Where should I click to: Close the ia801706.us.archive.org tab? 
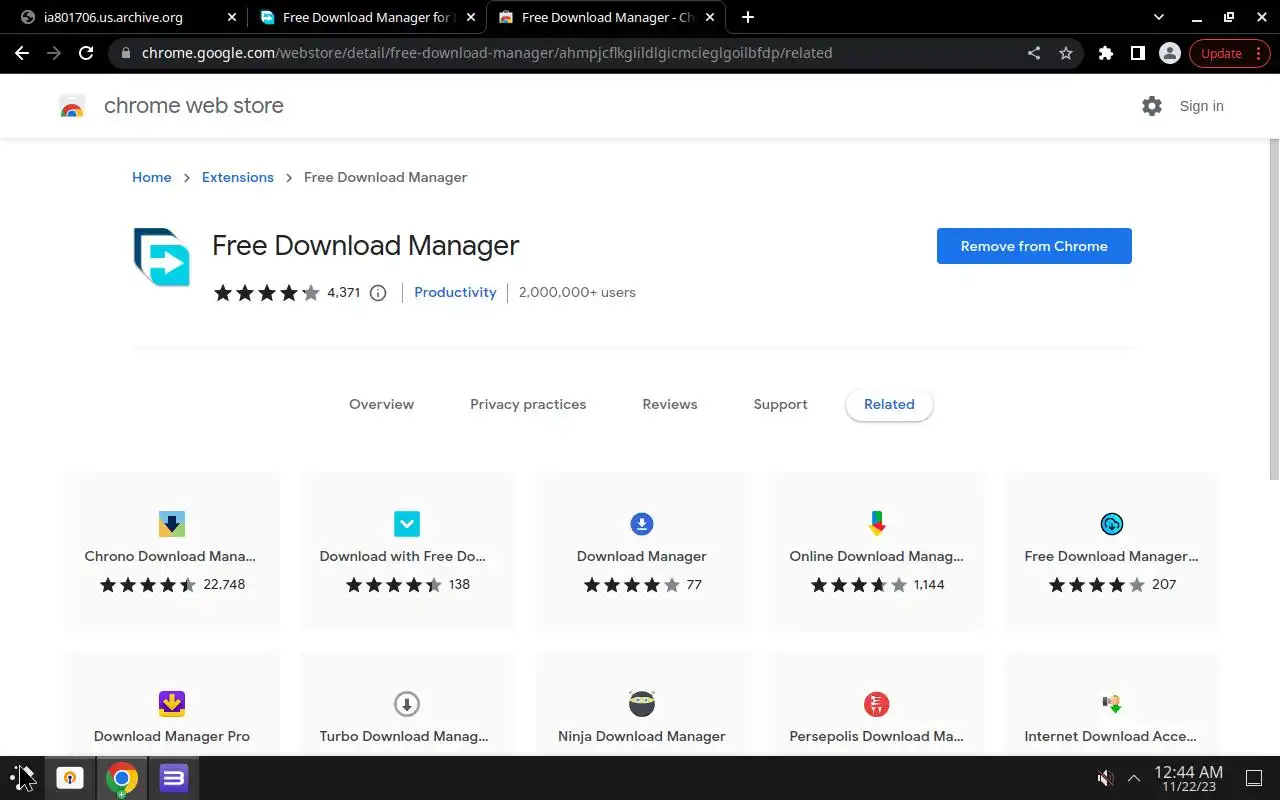click(x=232, y=17)
